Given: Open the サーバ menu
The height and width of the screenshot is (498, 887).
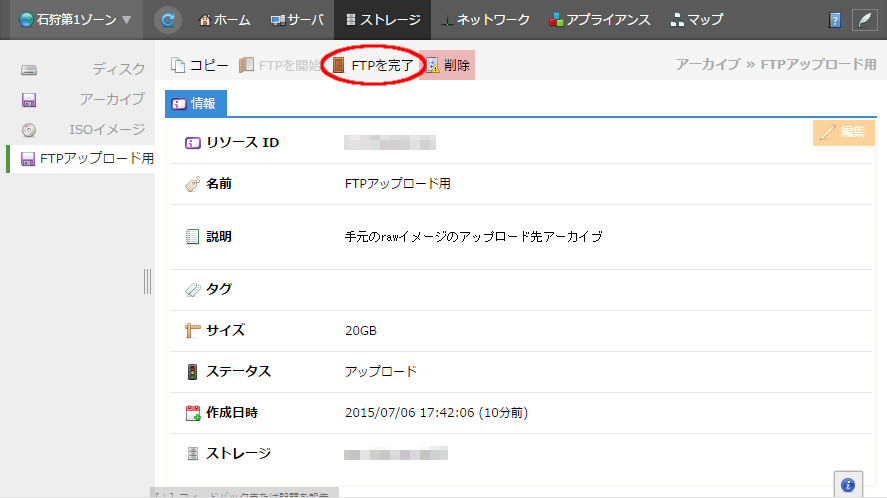Looking at the screenshot, I should (x=297, y=20).
